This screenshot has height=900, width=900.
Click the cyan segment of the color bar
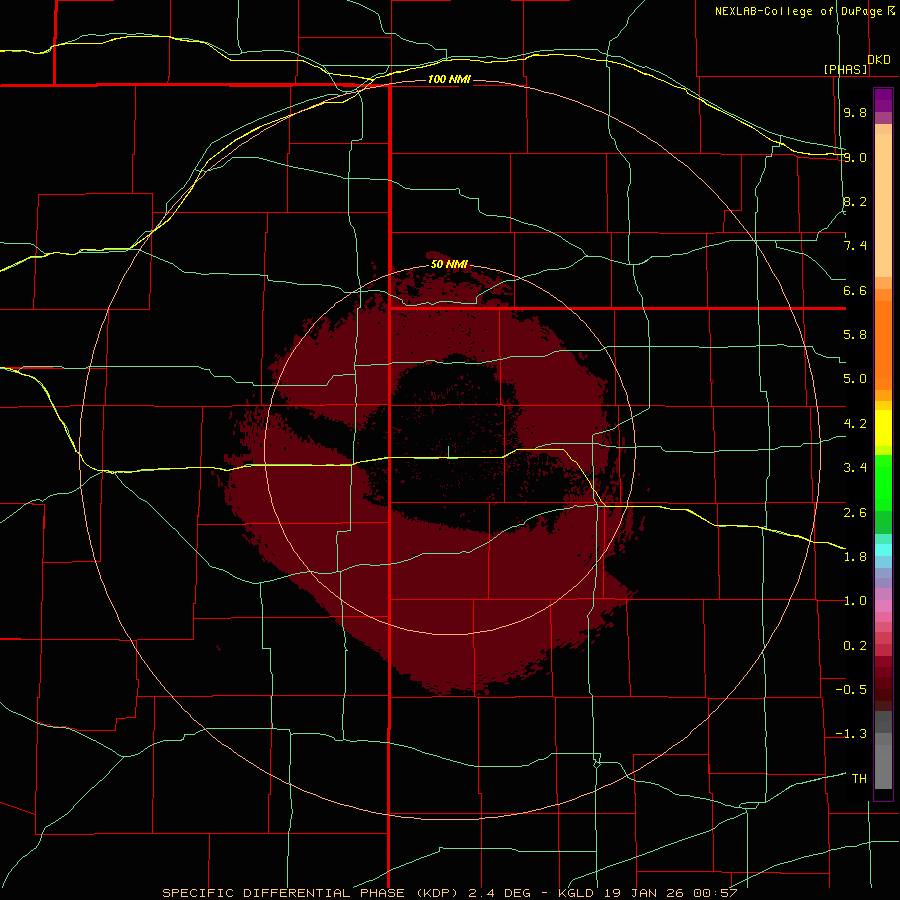coord(883,550)
